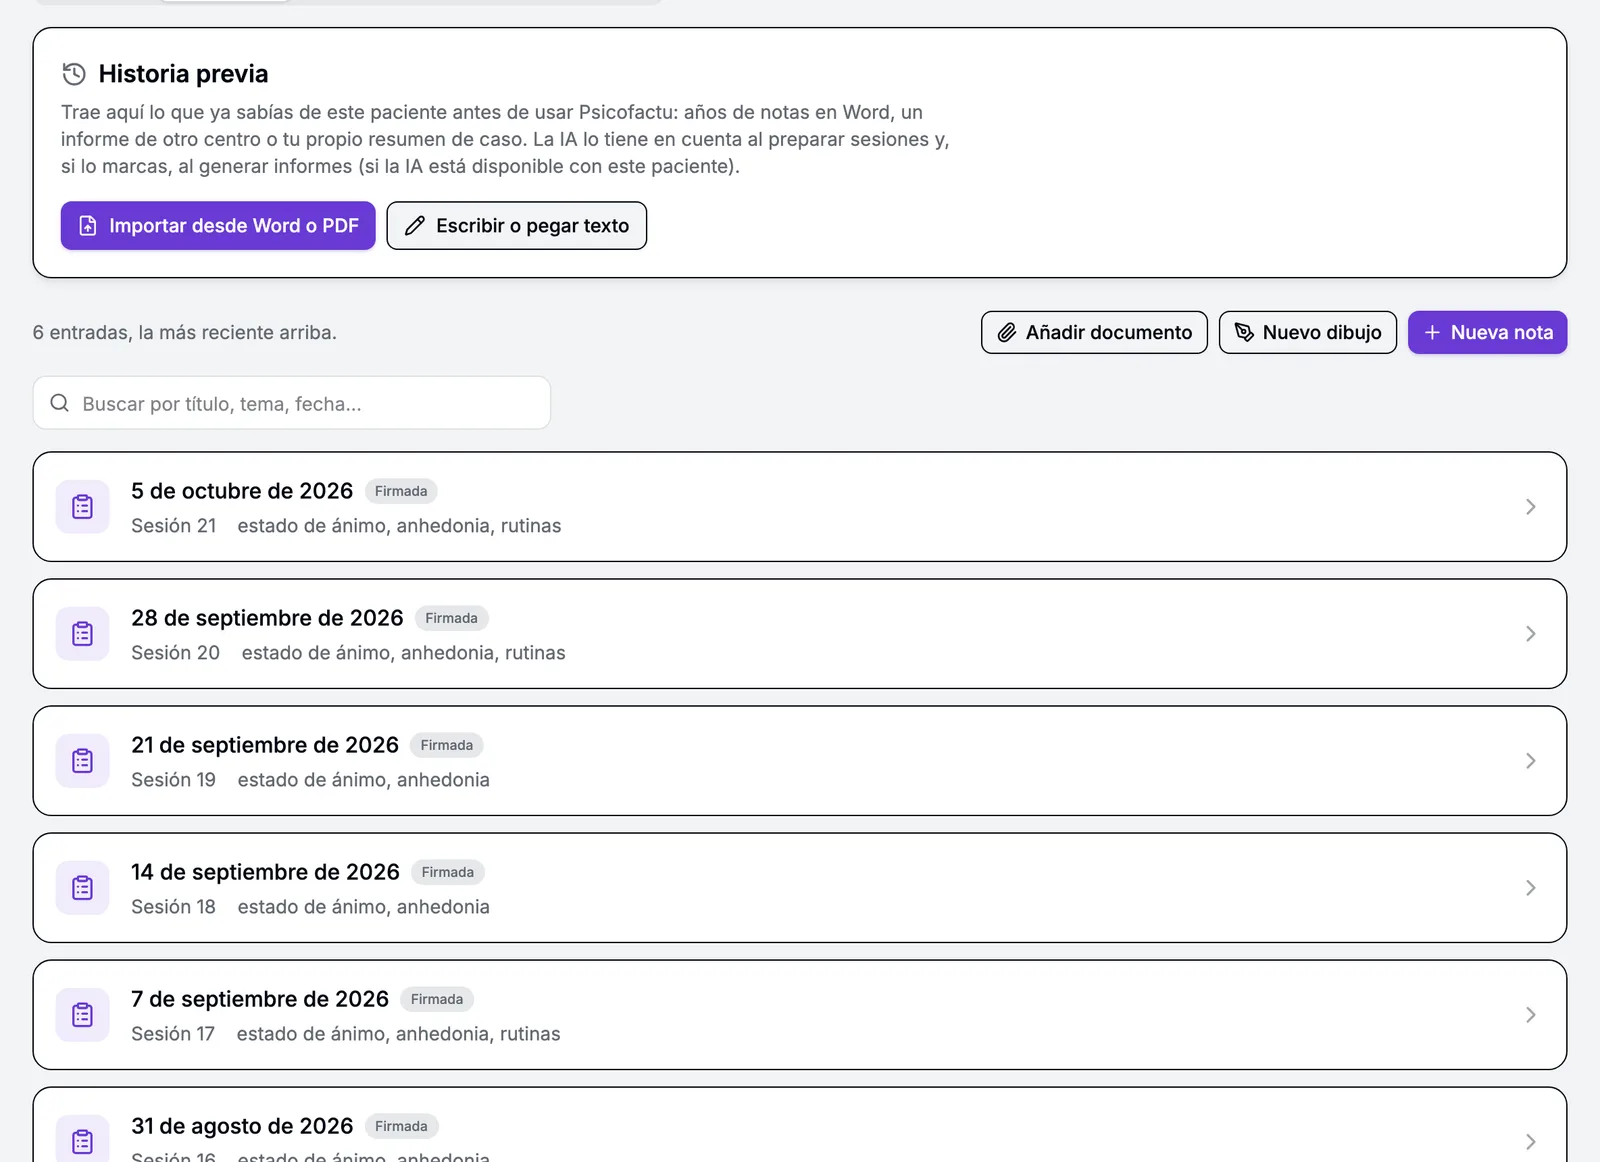Open Sesión 21 entry via its chevron
Image resolution: width=1600 pixels, height=1162 pixels.
[1530, 507]
